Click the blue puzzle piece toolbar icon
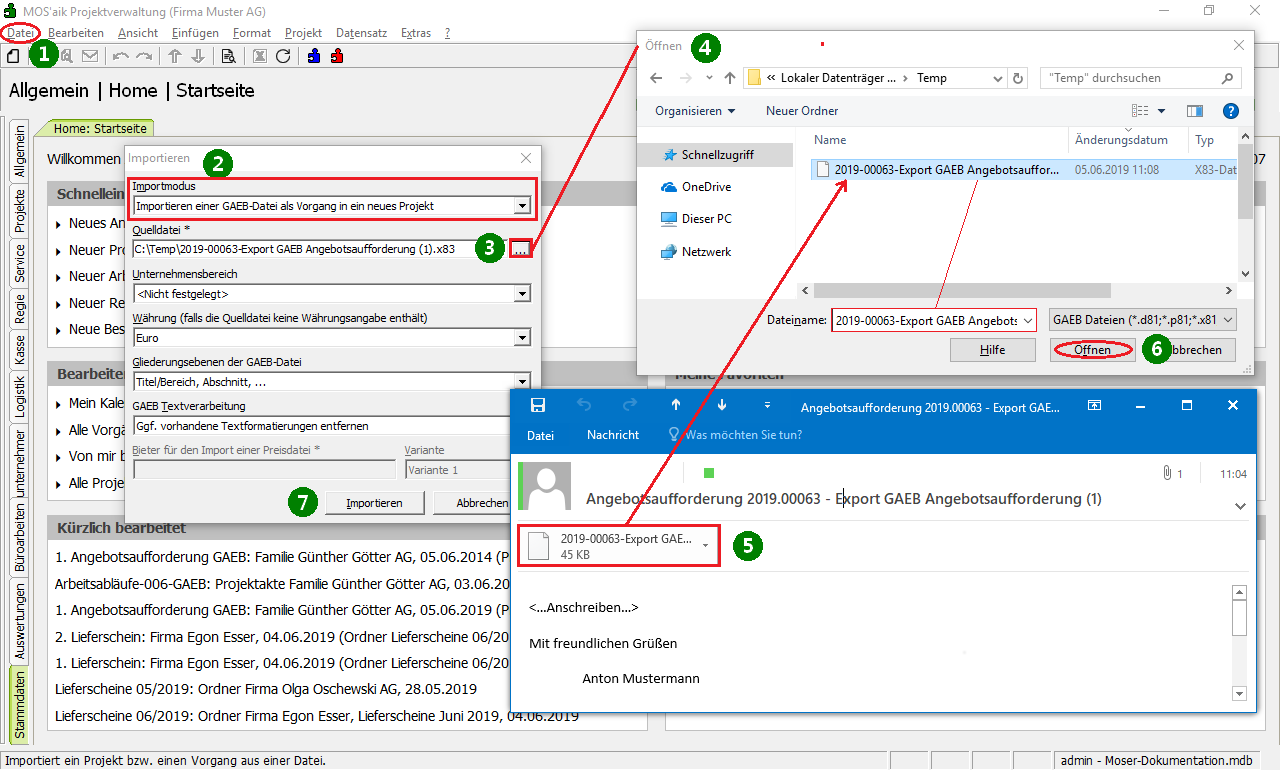 coord(314,56)
